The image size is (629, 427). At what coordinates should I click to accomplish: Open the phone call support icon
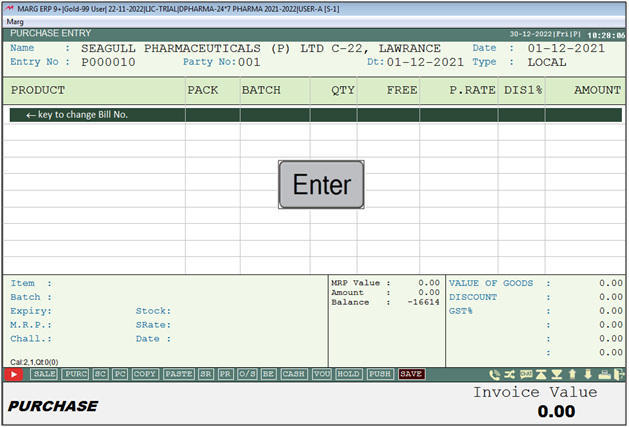pyautogui.click(x=495, y=374)
